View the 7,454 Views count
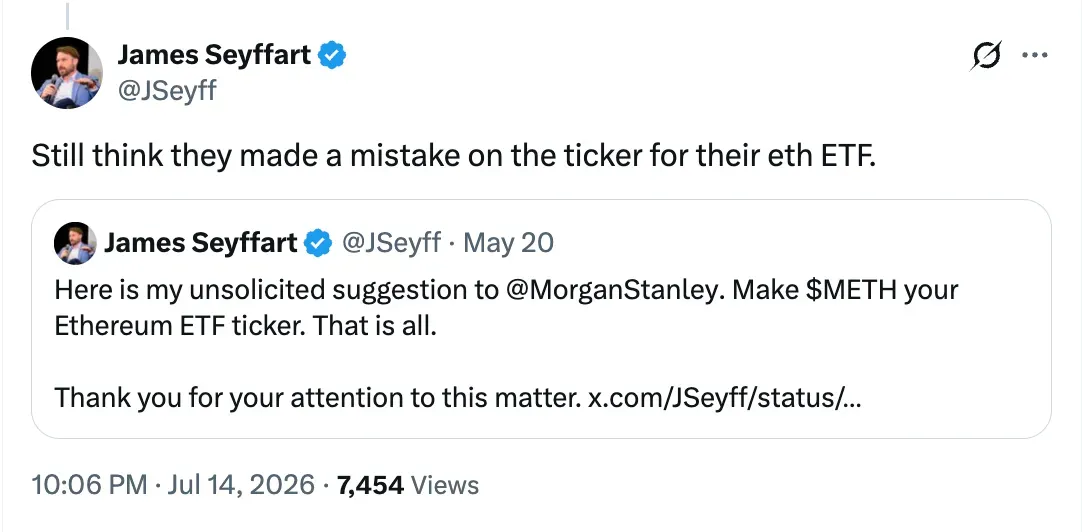The width and height of the screenshot is (1082, 532). coord(407,485)
